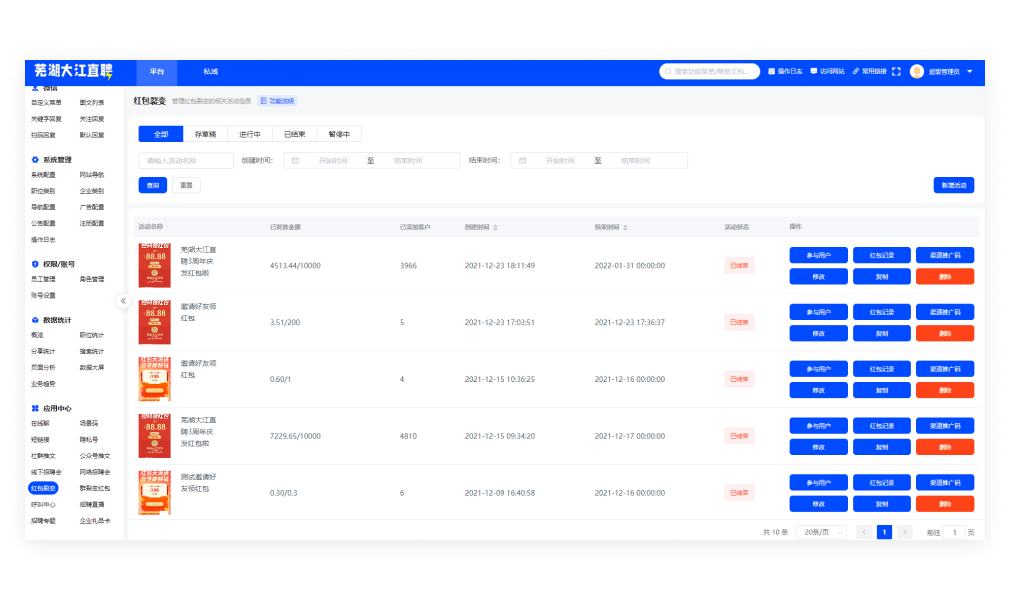
Task: Open 常用链接 link icon in top bar
Action: click(x=856, y=72)
